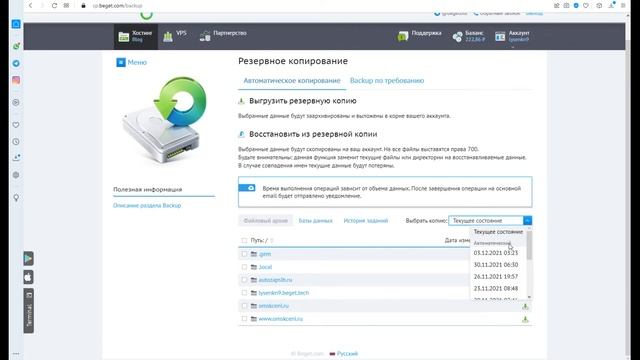Image resolution: width=640 pixels, height=360 pixels.
Task: Click the address bar padlock icon
Action: 83,6
